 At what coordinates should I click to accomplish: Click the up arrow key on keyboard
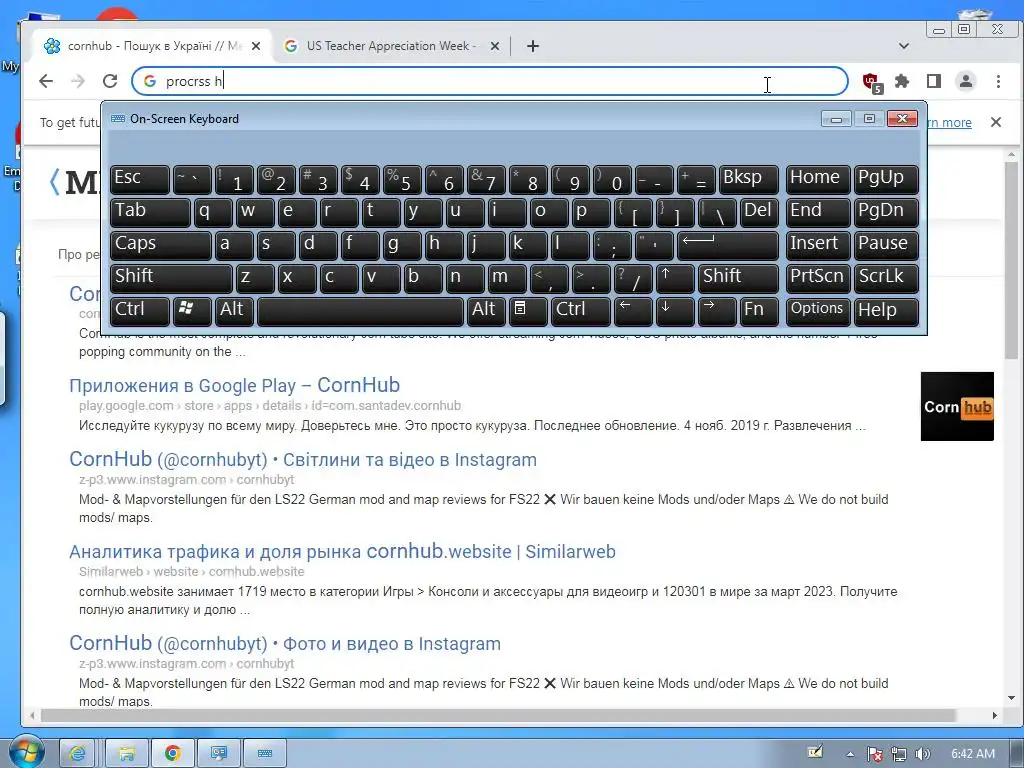675,278
